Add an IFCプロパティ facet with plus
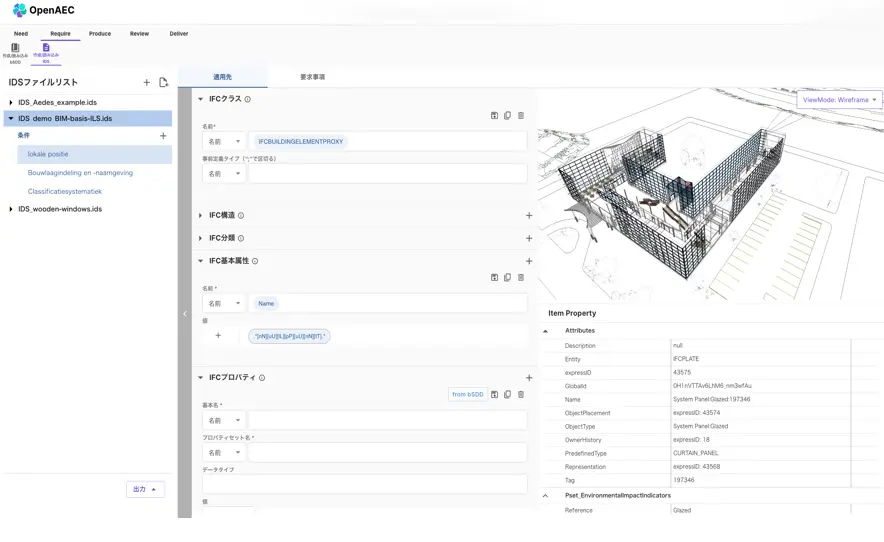Viewport: 884px width, 542px height. point(529,378)
